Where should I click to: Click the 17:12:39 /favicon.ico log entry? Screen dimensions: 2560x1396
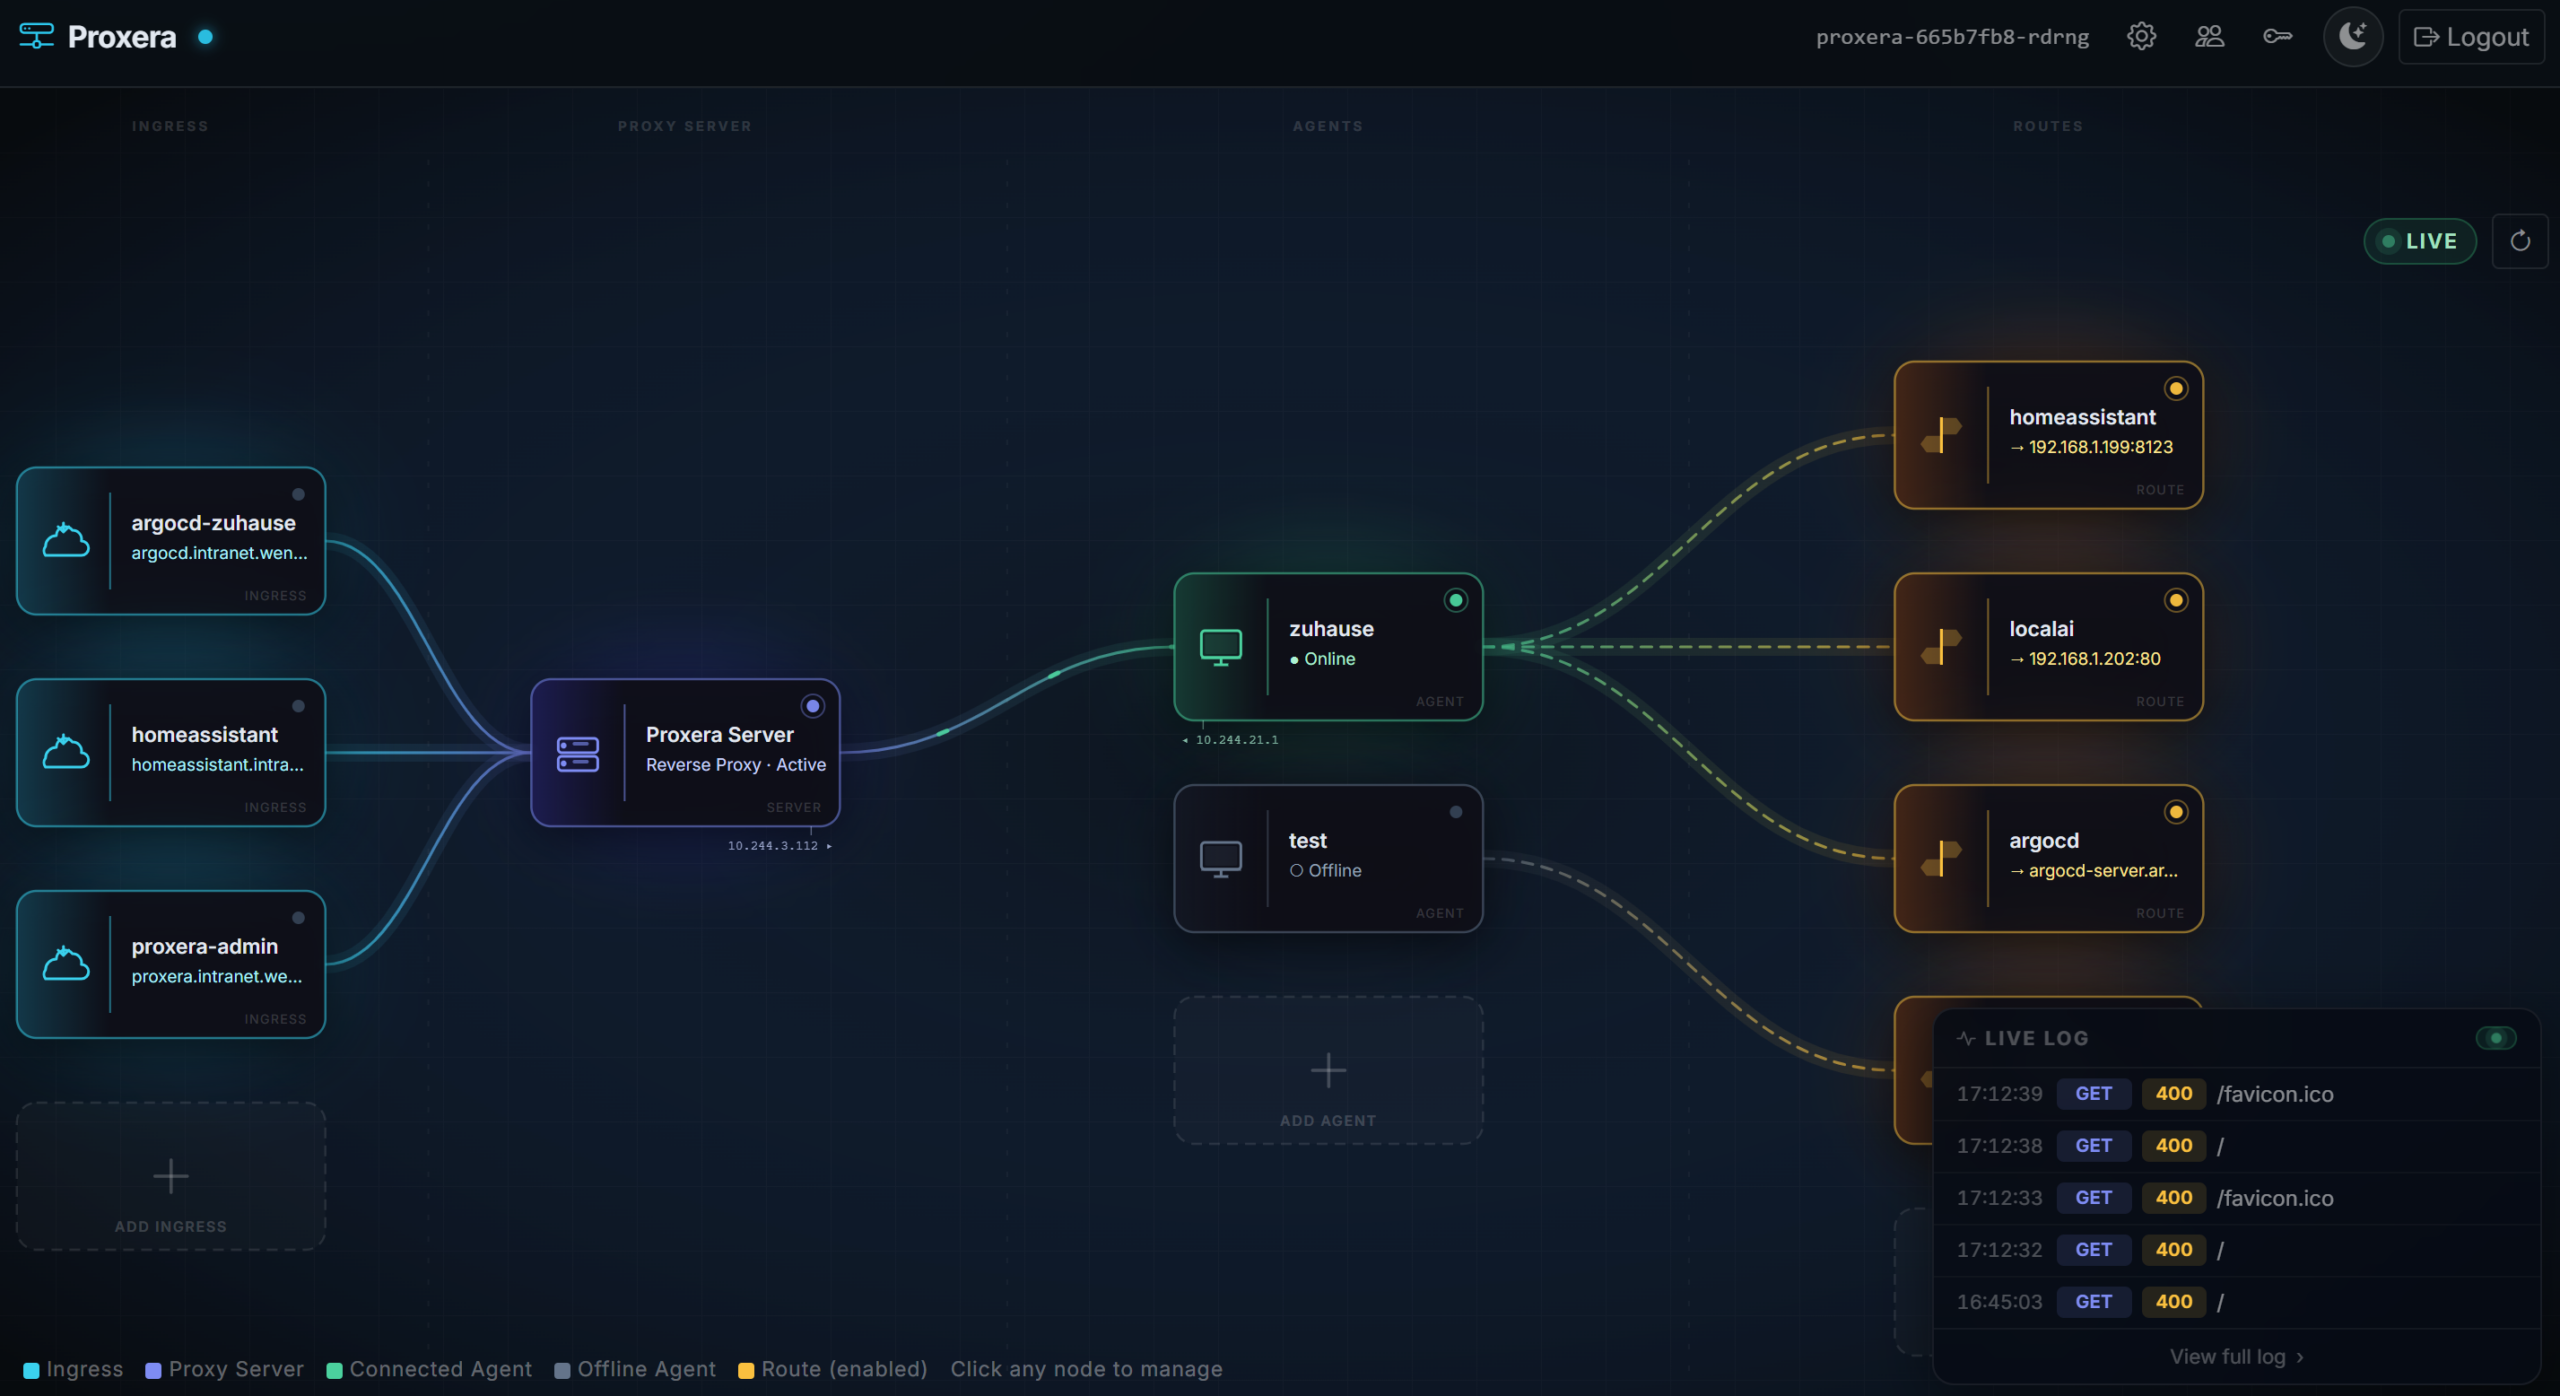(x=2236, y=1094)
